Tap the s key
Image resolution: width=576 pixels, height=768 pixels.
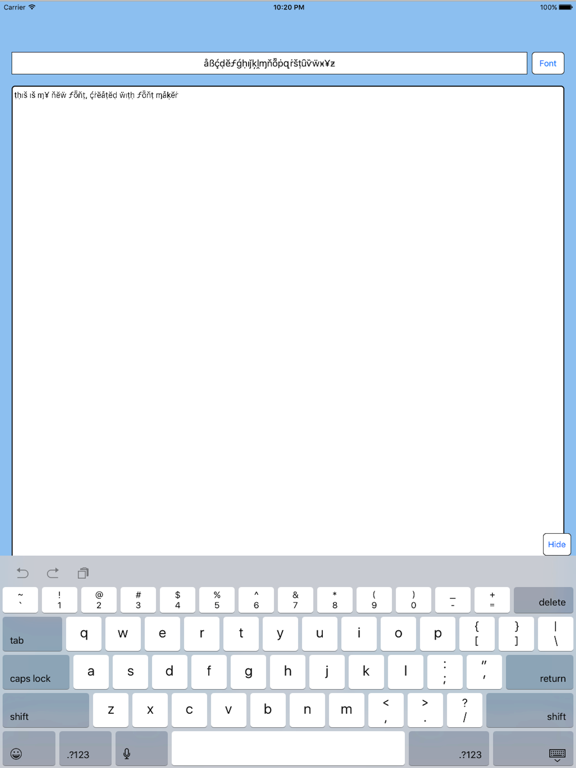130,672
